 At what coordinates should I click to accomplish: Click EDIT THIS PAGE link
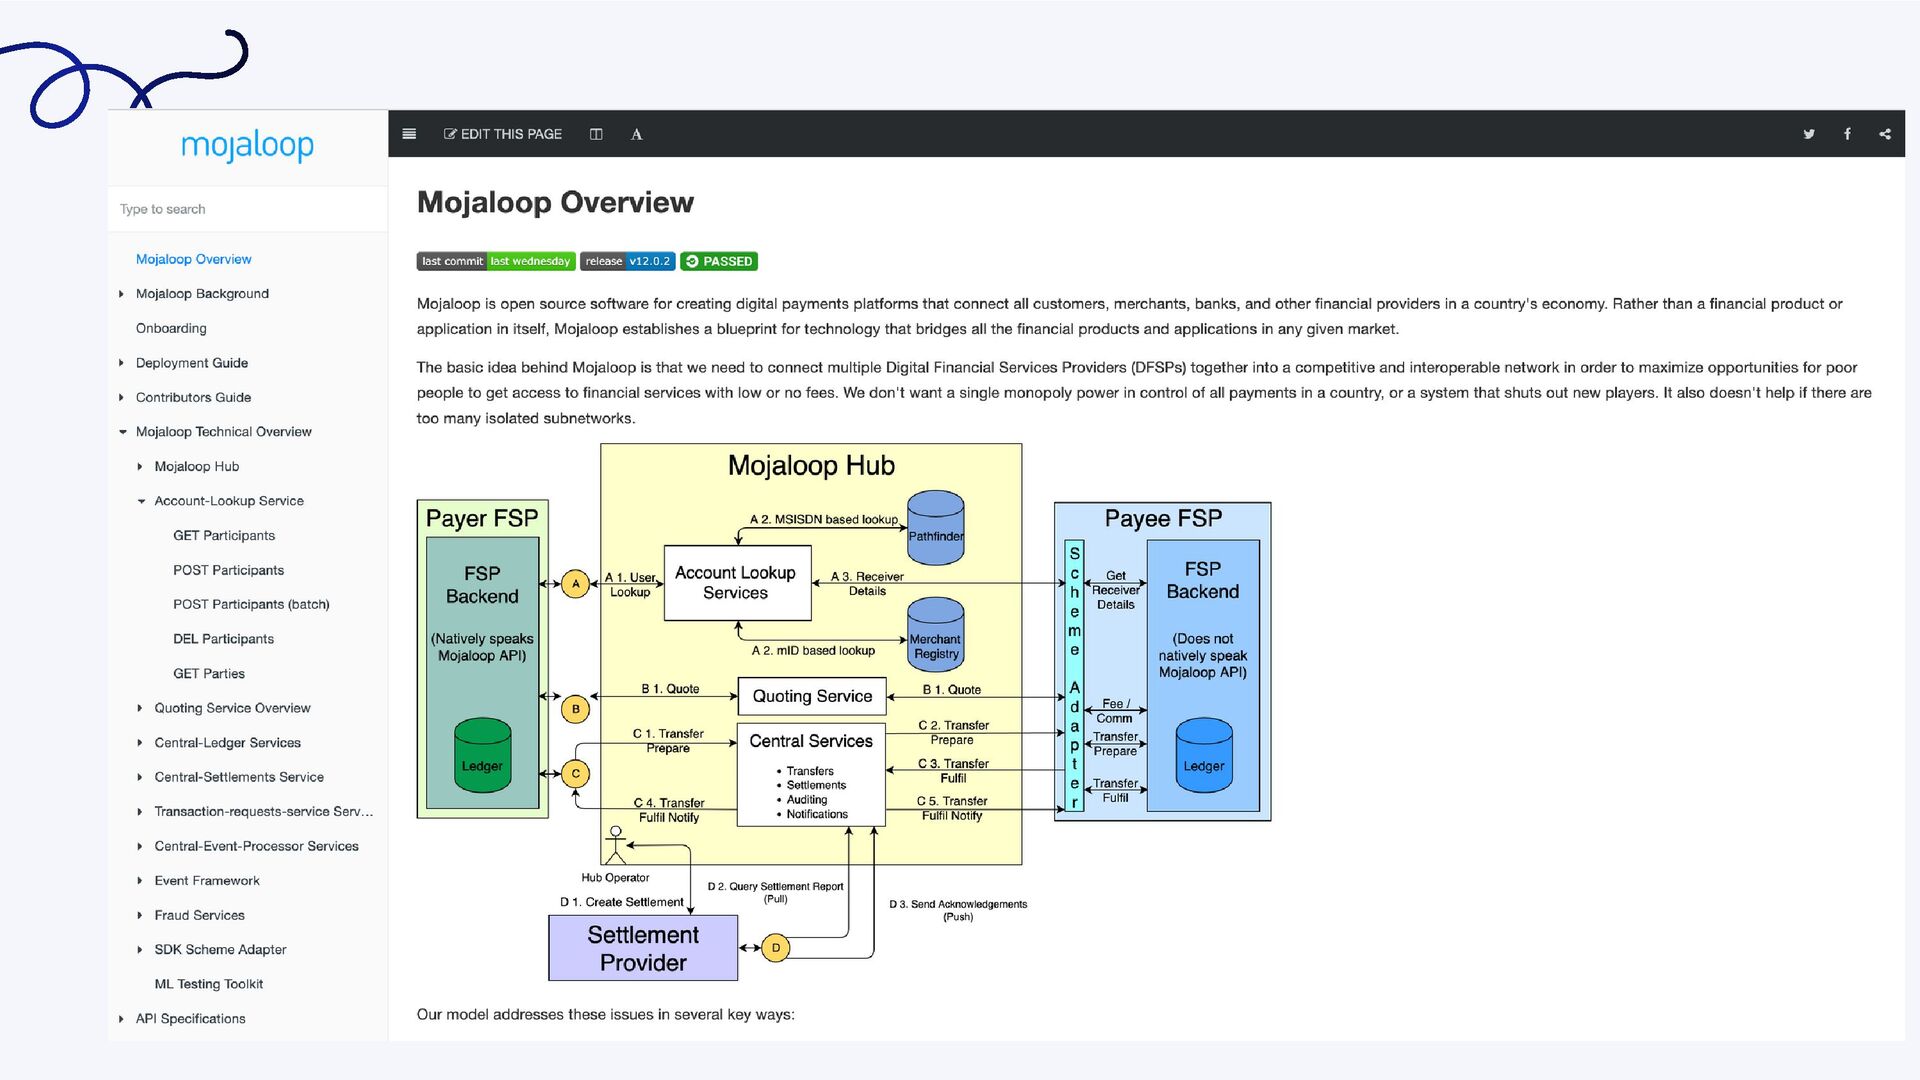click(x=503, y=134)
